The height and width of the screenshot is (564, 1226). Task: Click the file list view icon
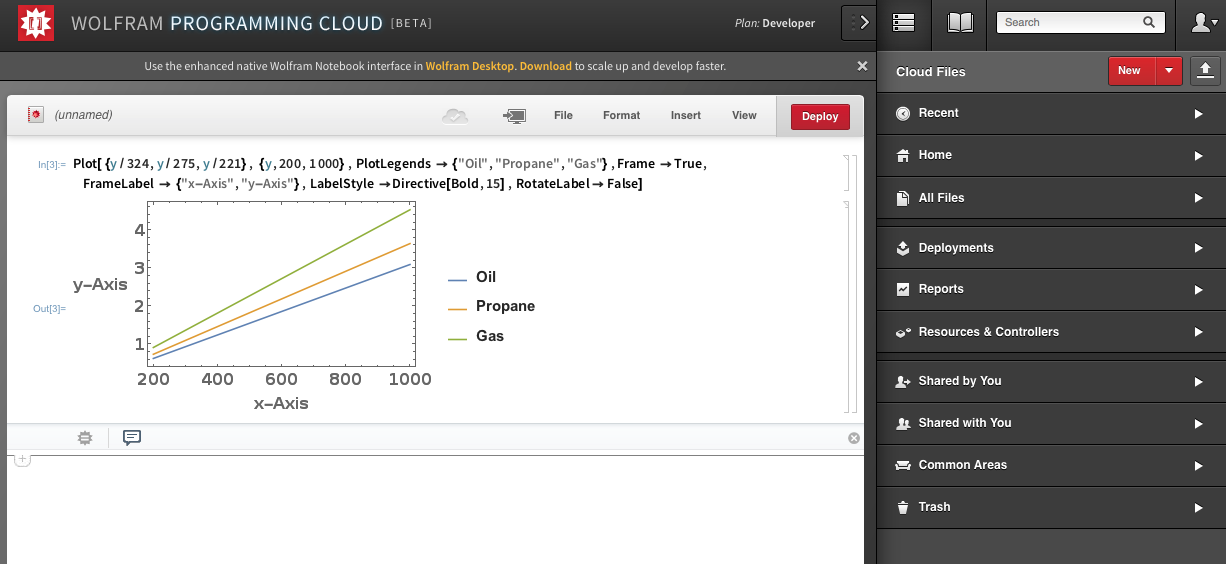coord(903,22)
